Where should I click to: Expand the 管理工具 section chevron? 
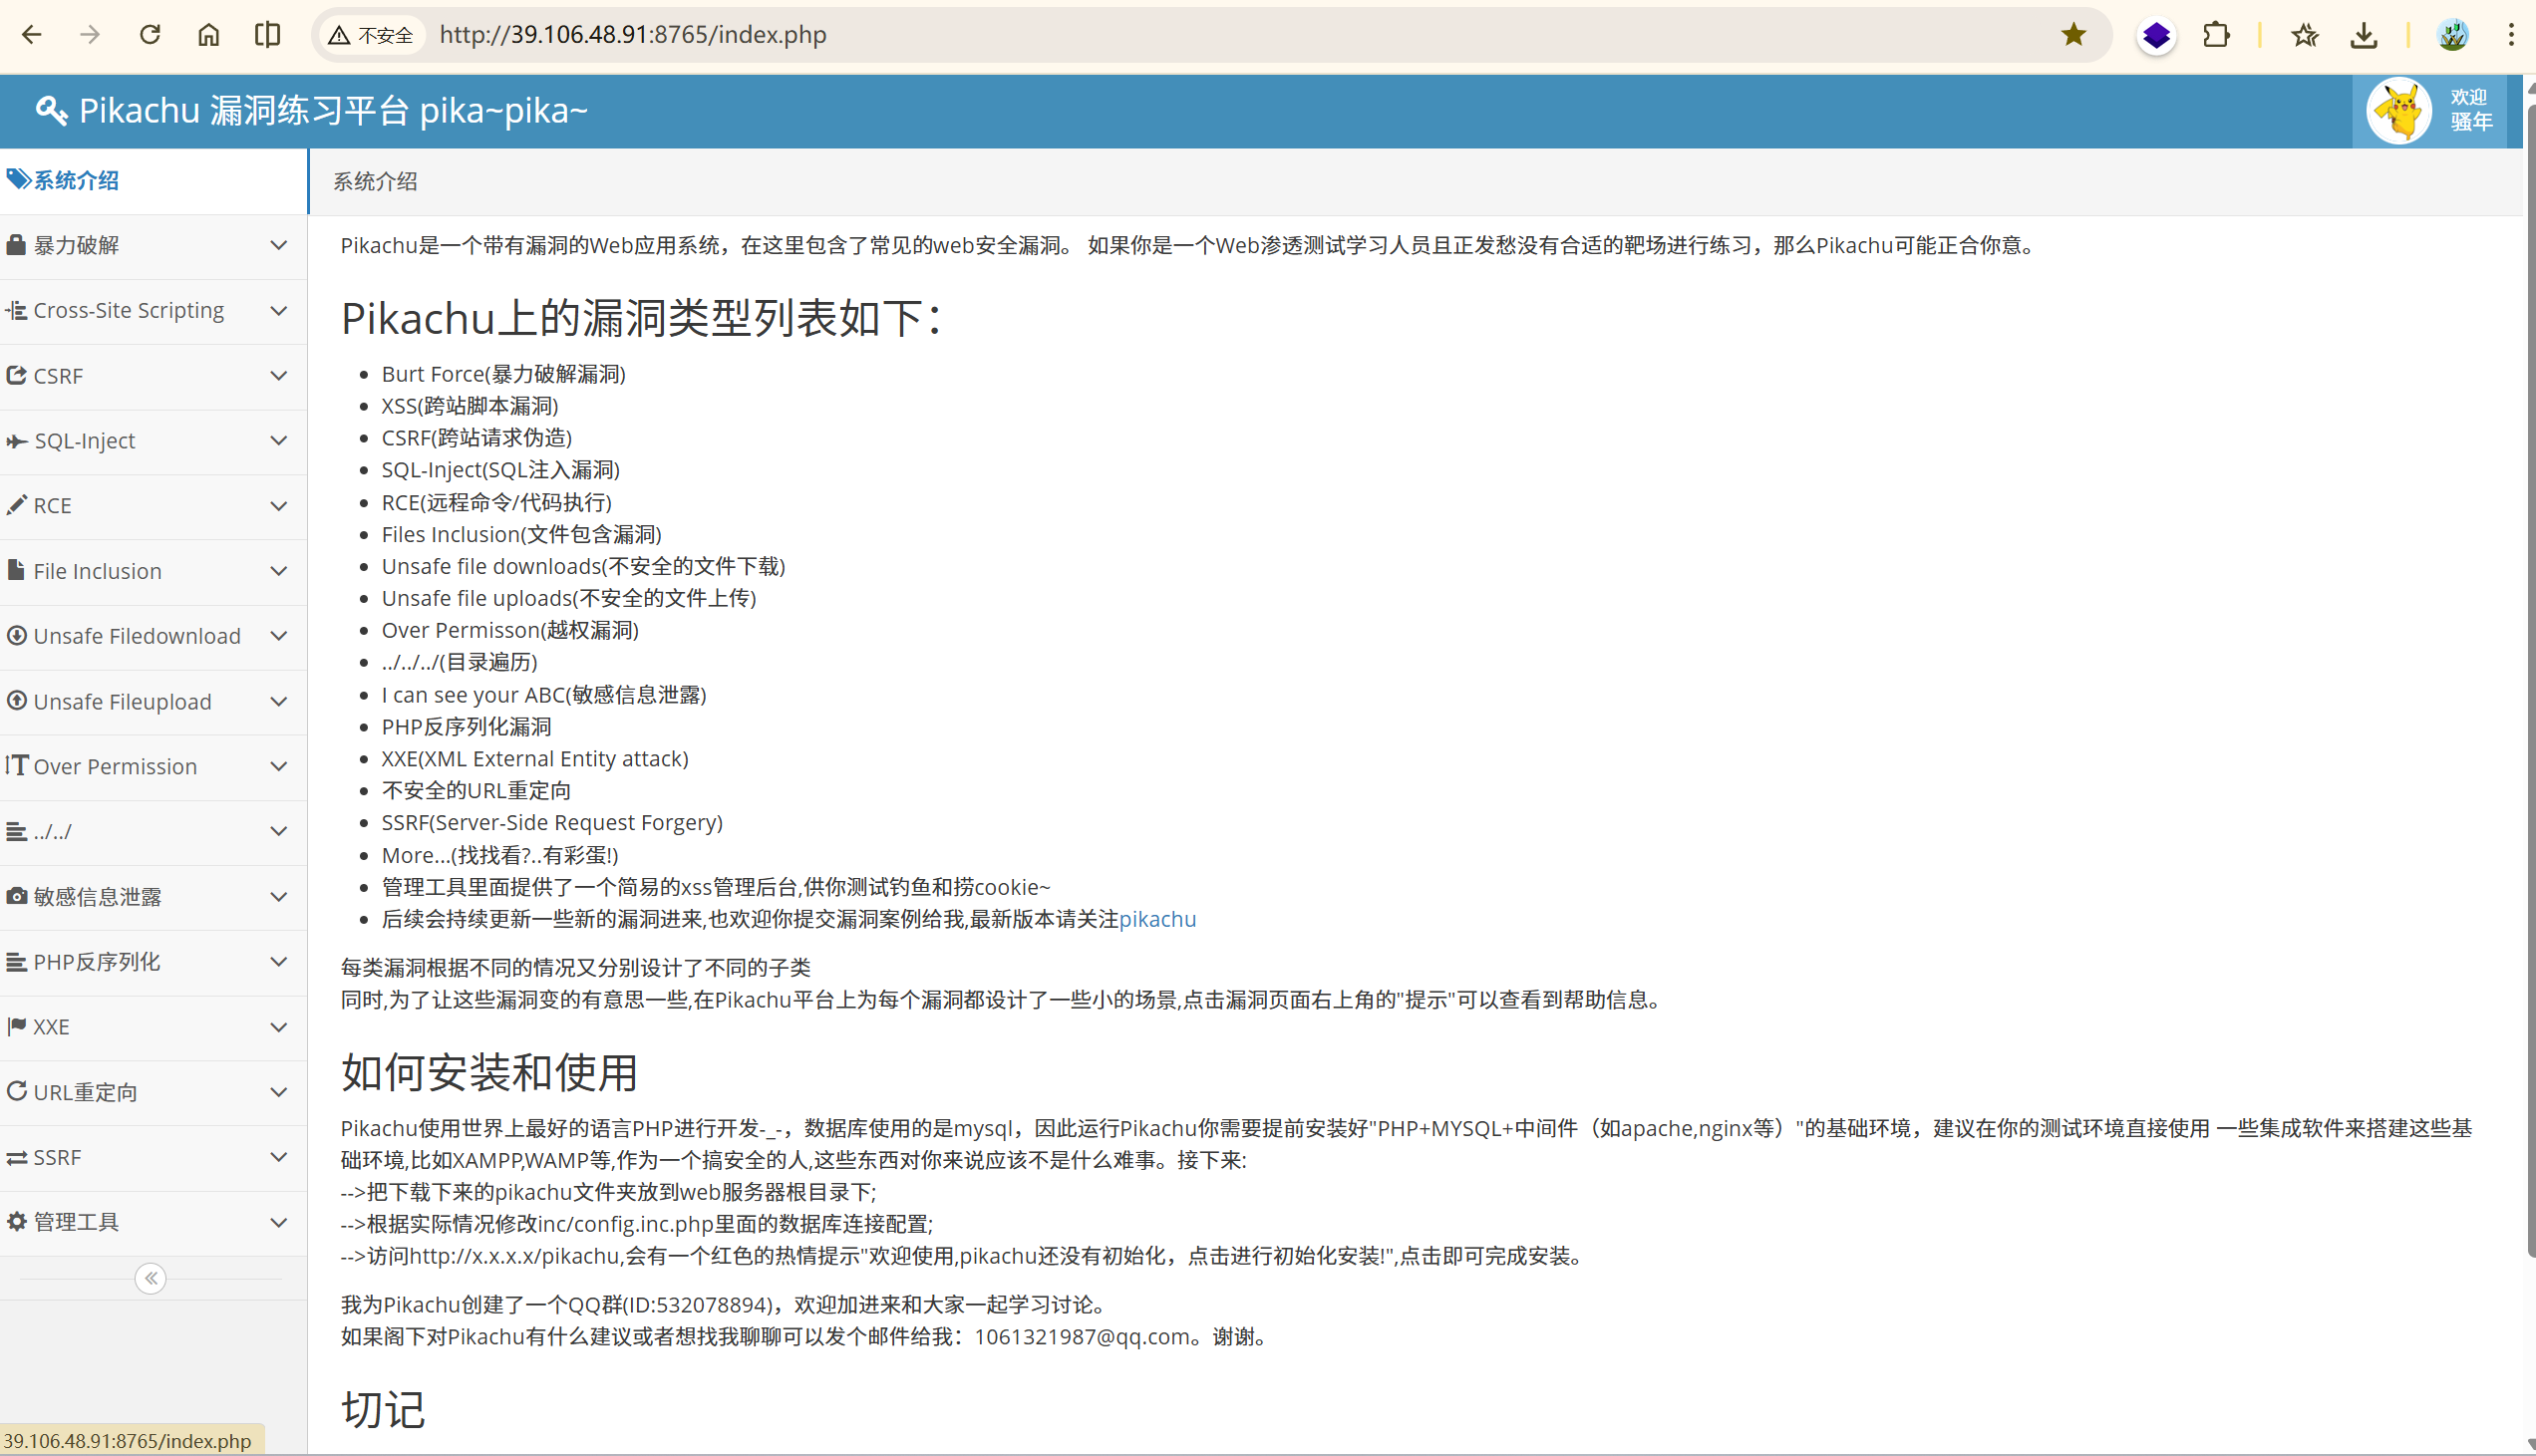[x=279, y=1222]
